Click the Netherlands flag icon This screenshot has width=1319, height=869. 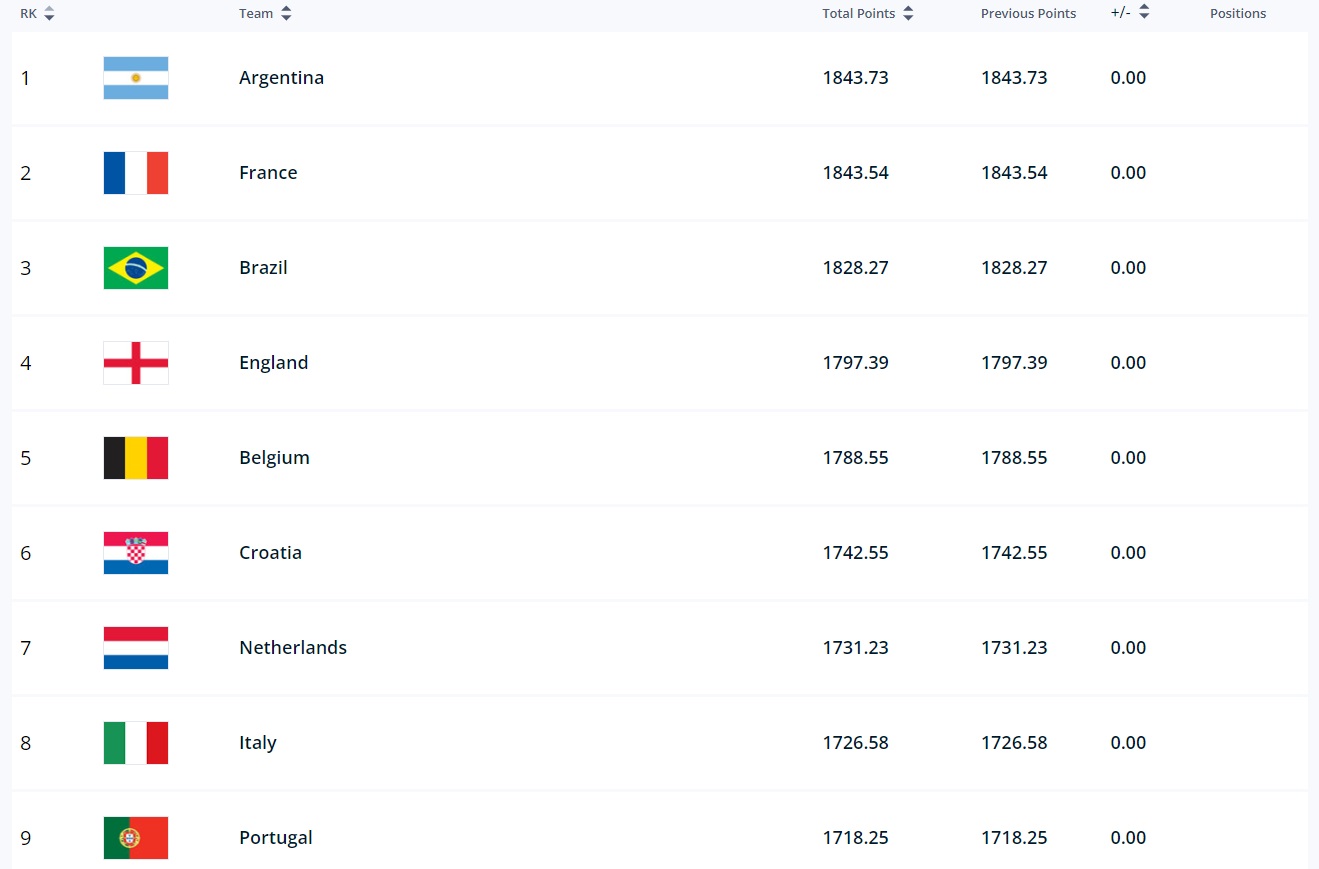(135, 647)
